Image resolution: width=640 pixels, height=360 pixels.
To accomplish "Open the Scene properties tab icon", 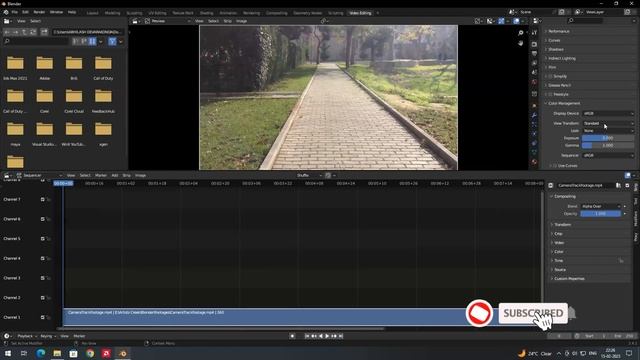I will click(x=534, y=73).
